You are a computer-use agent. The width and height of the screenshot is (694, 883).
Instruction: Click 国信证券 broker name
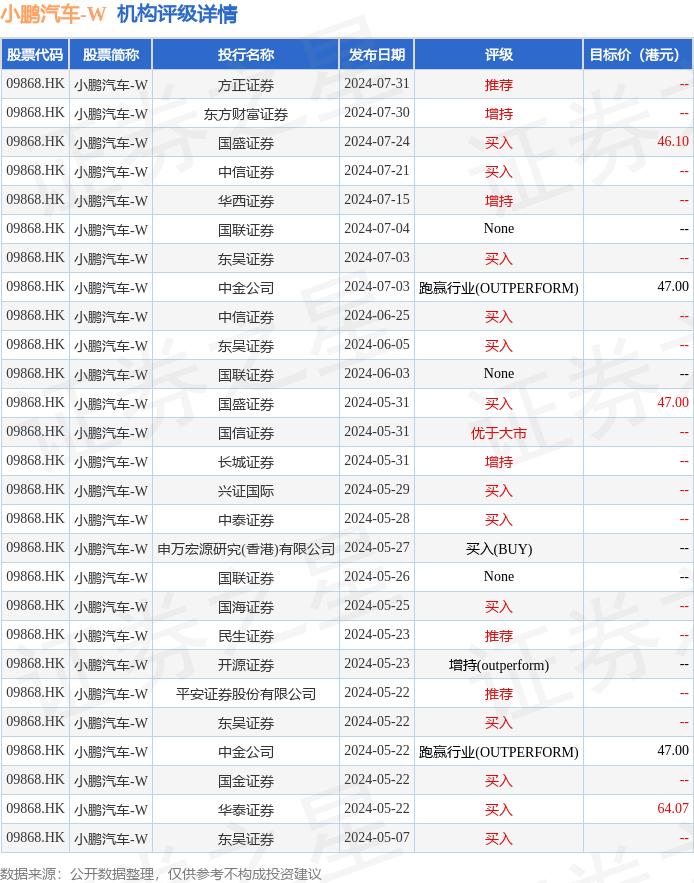click(x=246, y=432)
